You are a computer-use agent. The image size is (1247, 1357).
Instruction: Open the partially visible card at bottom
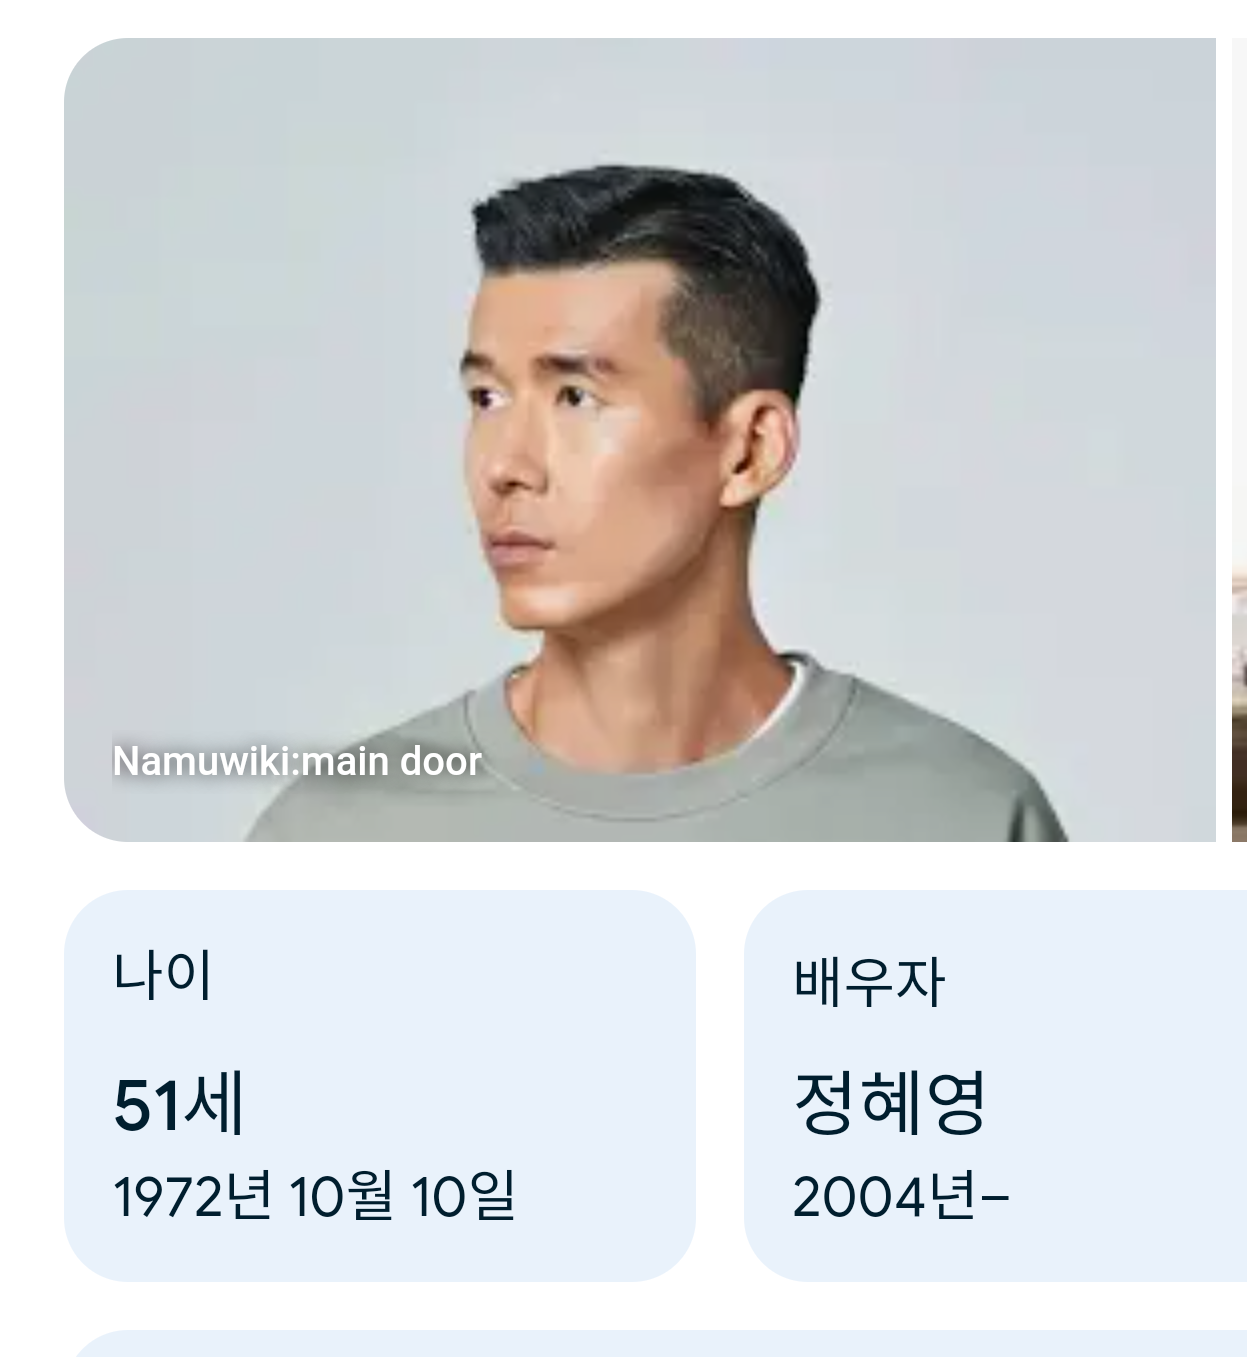[655, 1343]
